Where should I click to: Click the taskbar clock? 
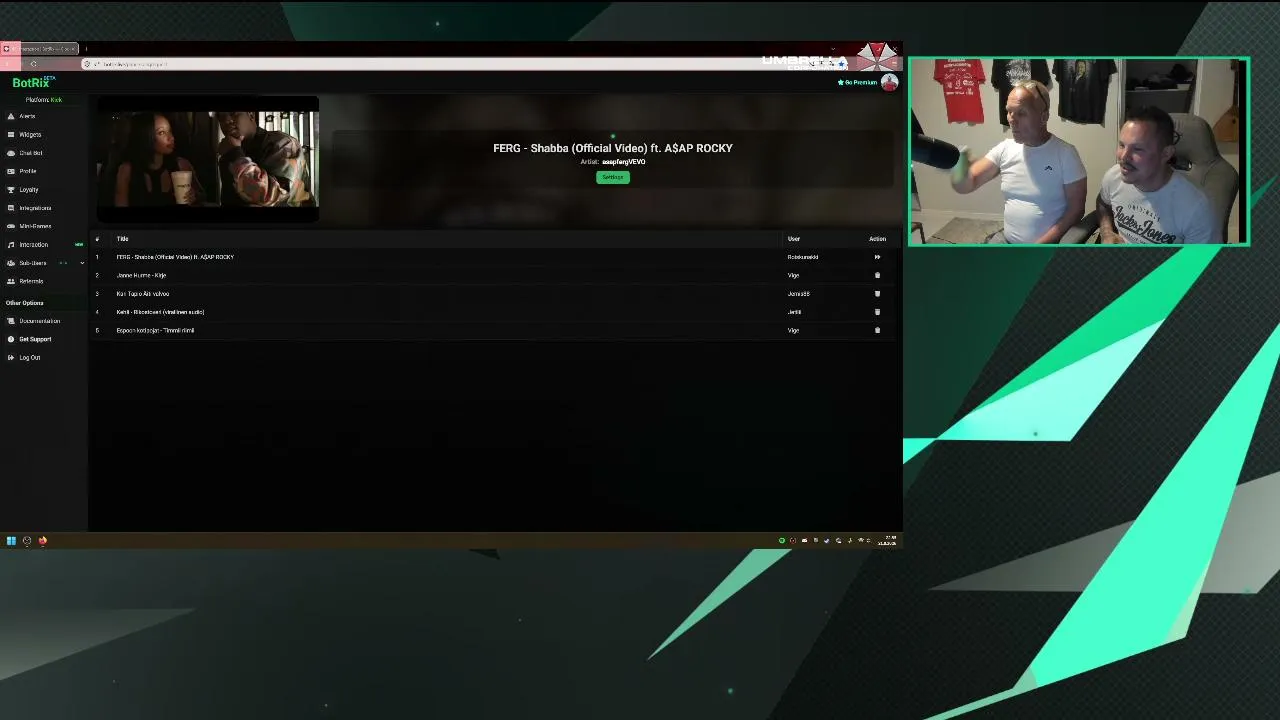point(887,541)
